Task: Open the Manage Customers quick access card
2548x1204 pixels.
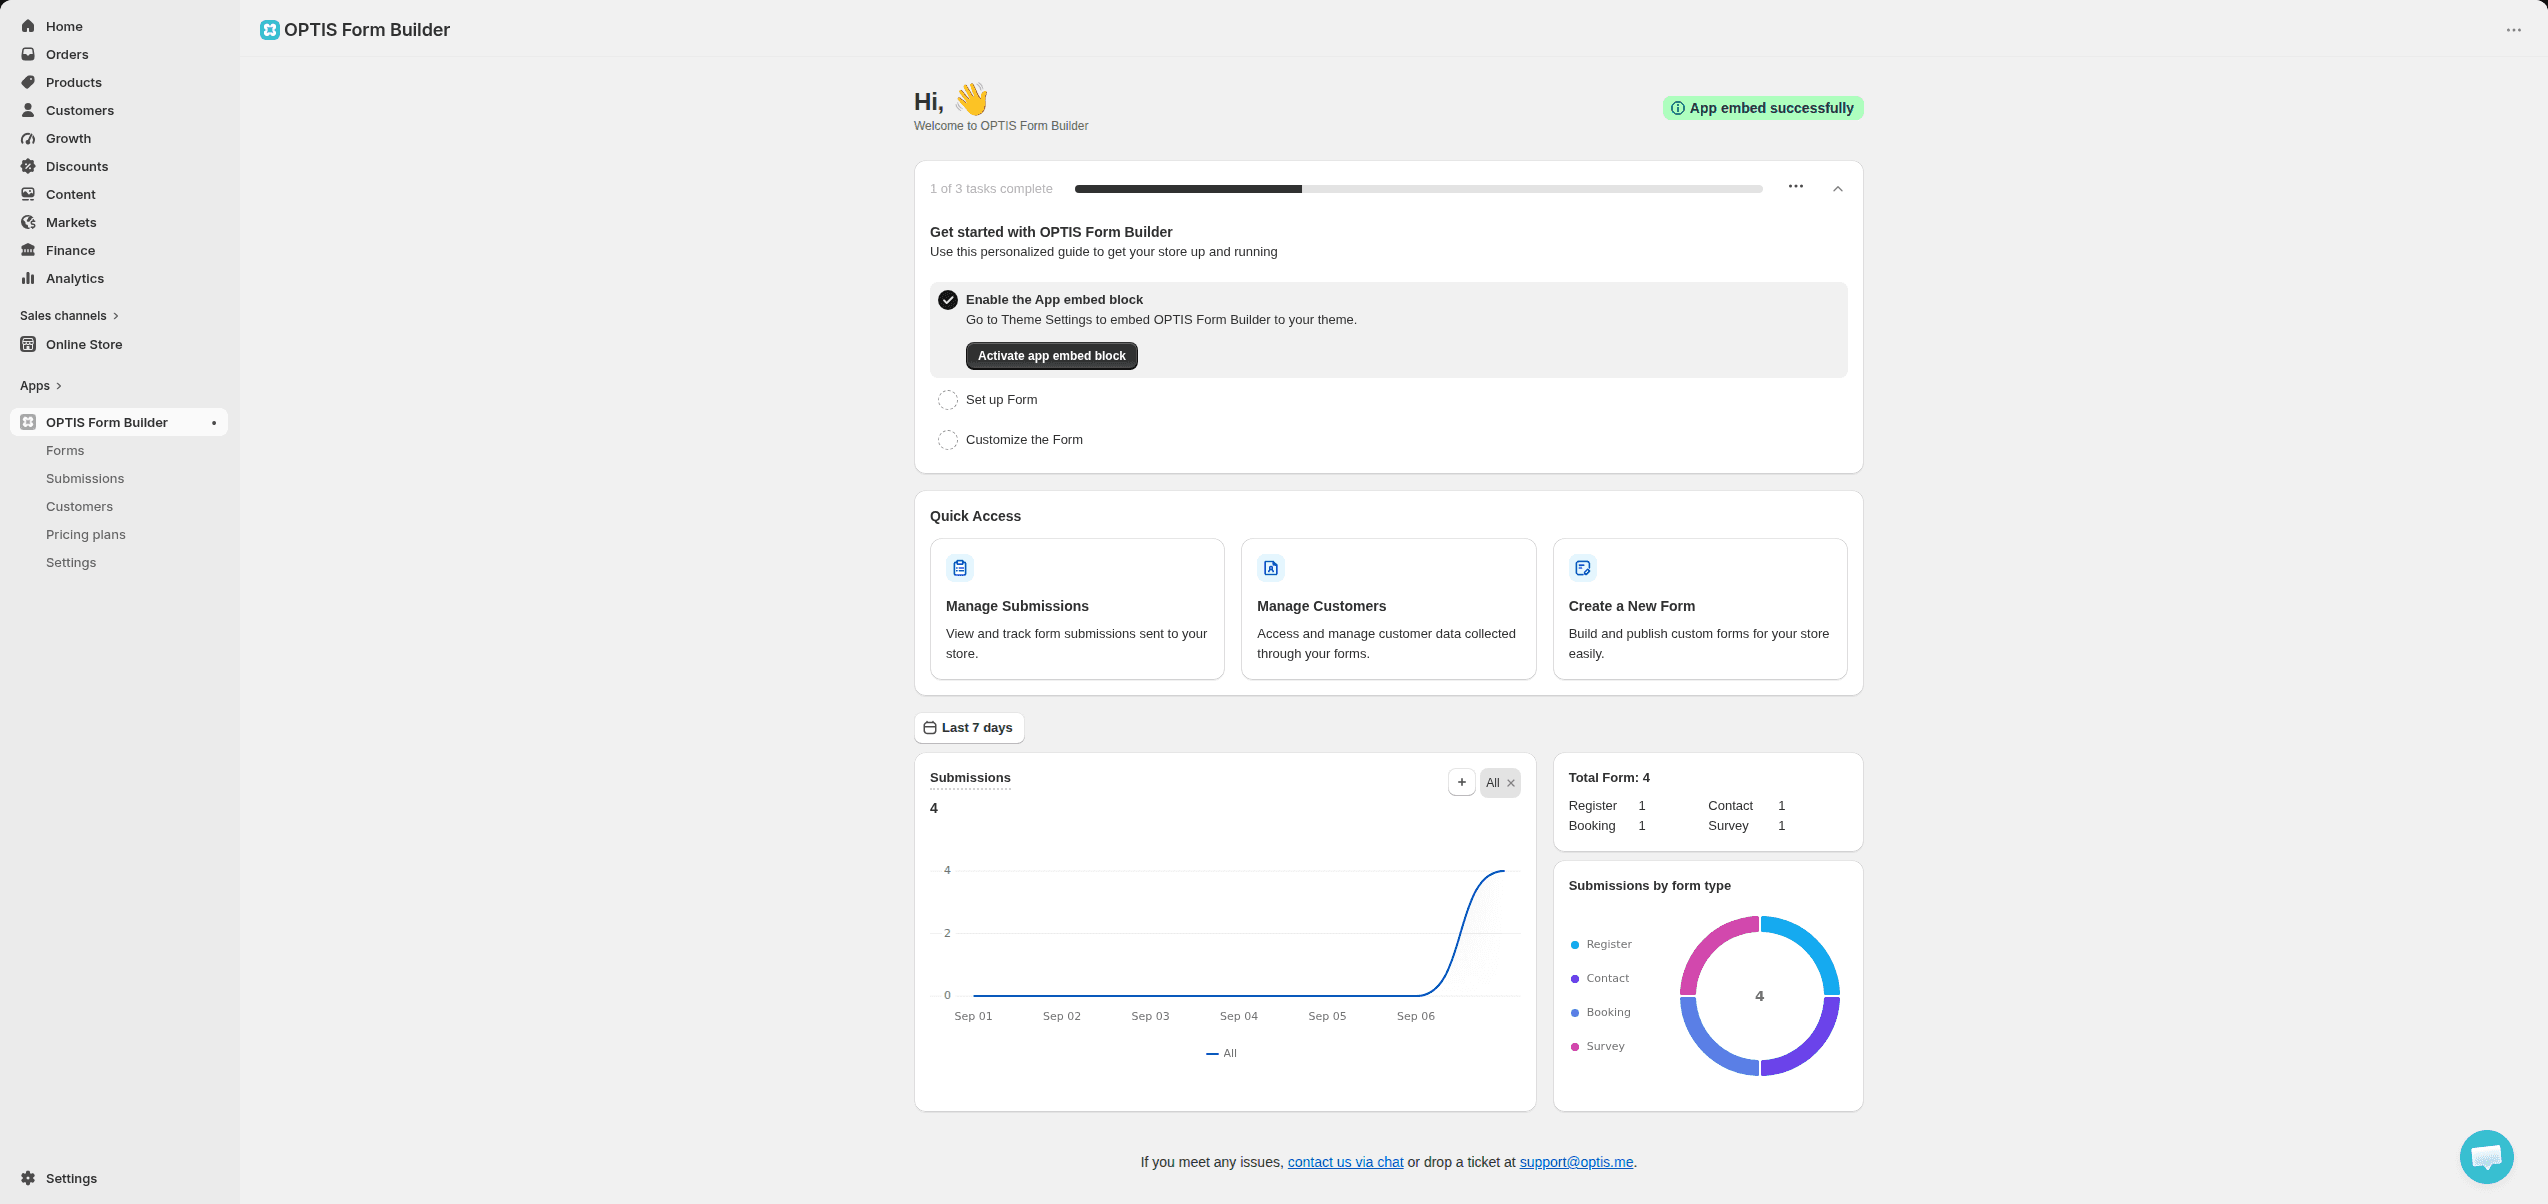Action: point(1388,609)
